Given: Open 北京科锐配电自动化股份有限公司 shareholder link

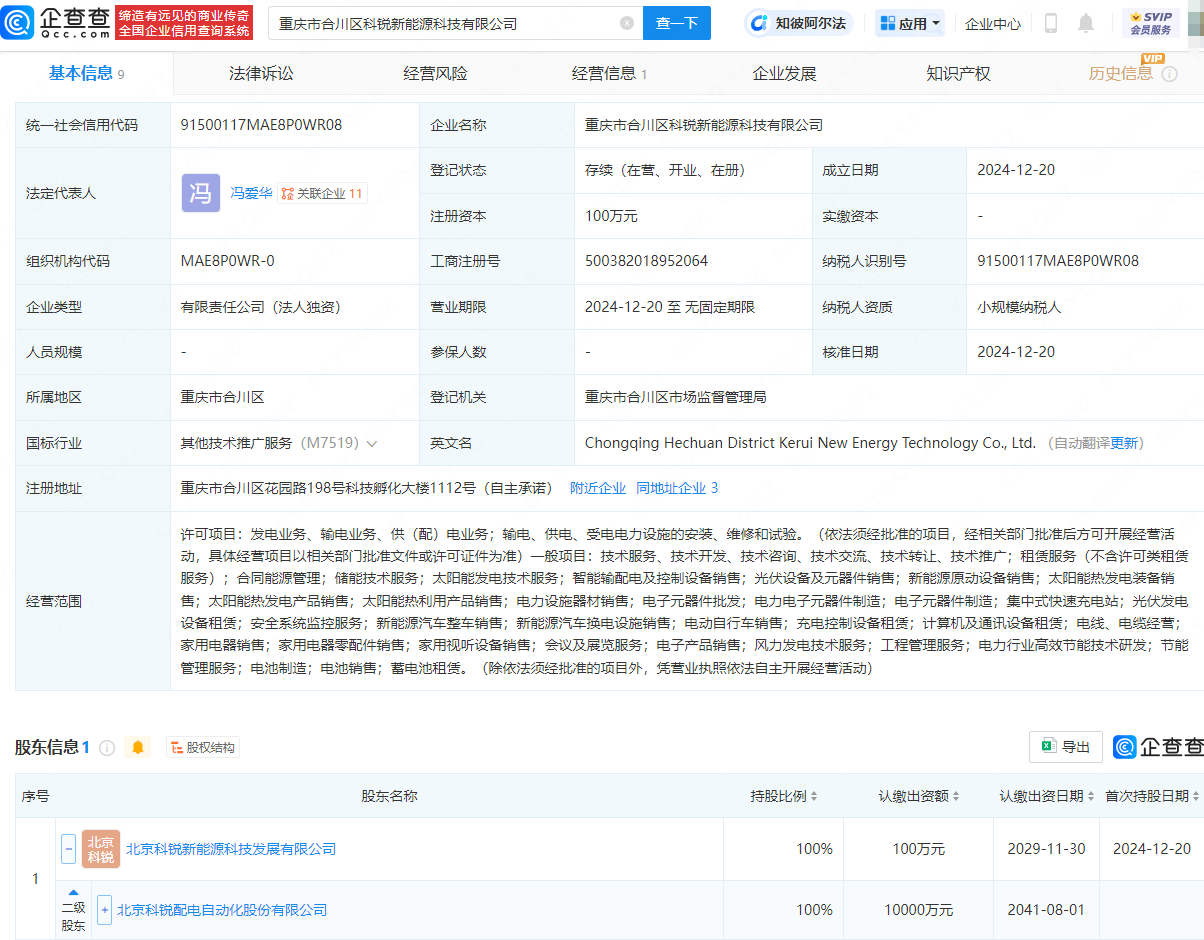Looking at the screenshot, I should [222, 910].
